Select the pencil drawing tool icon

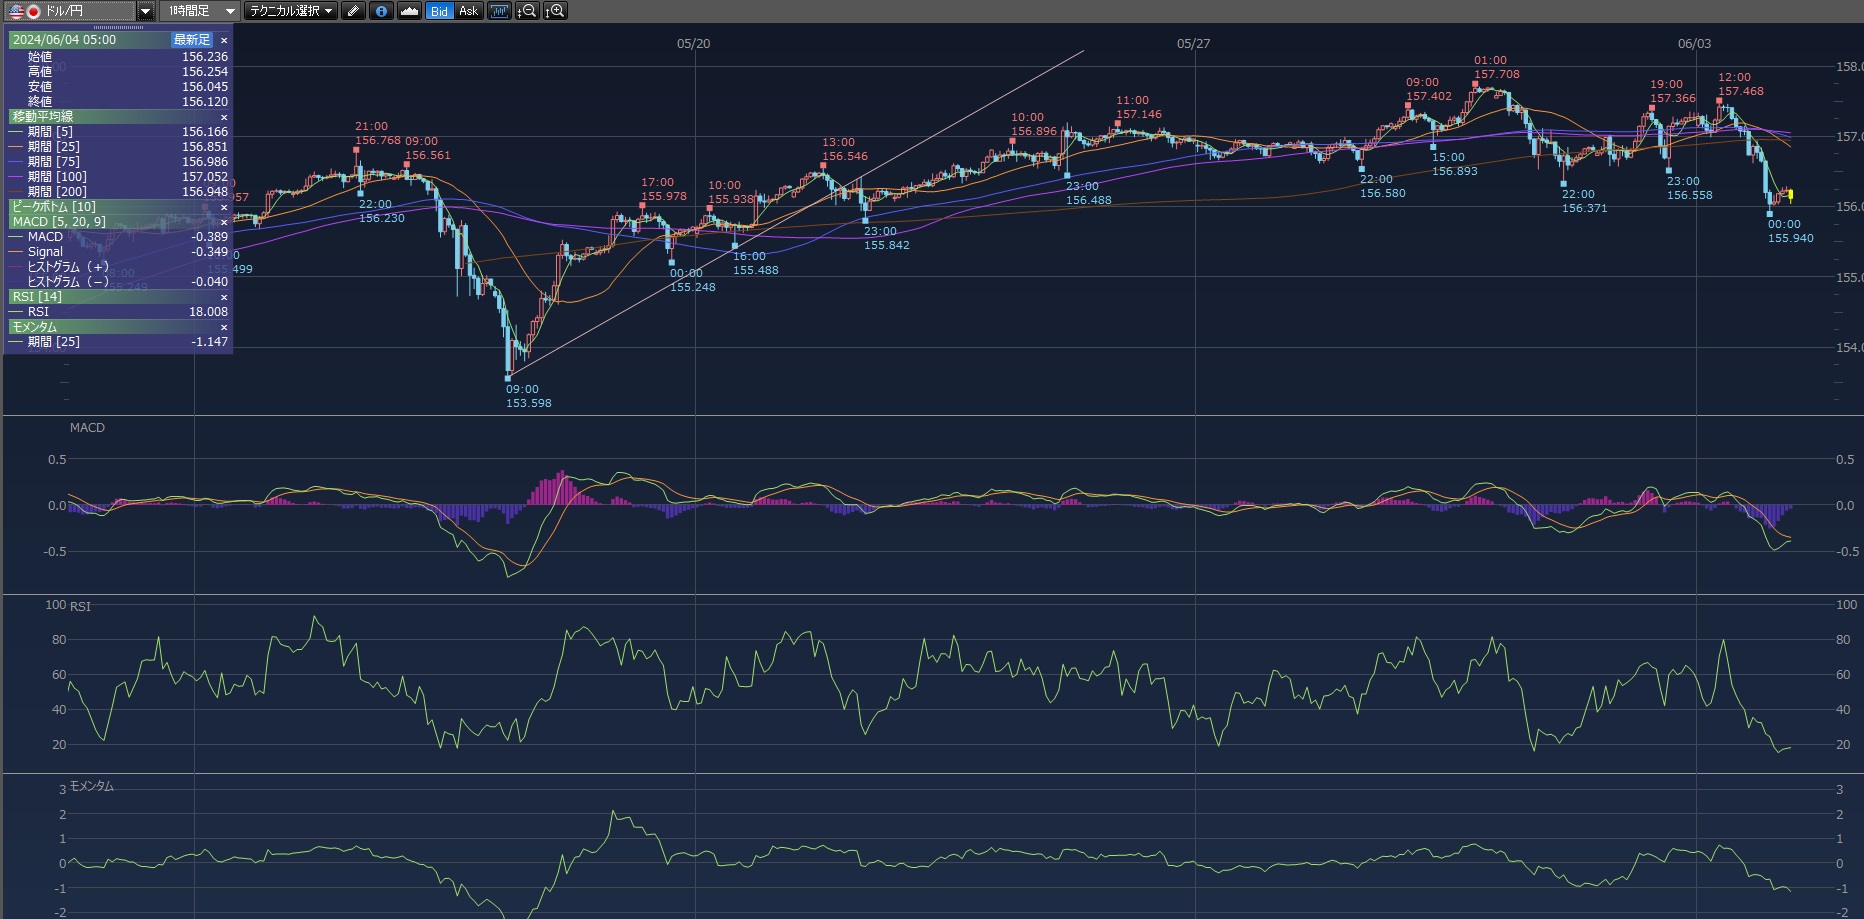[x=353, y=11]
